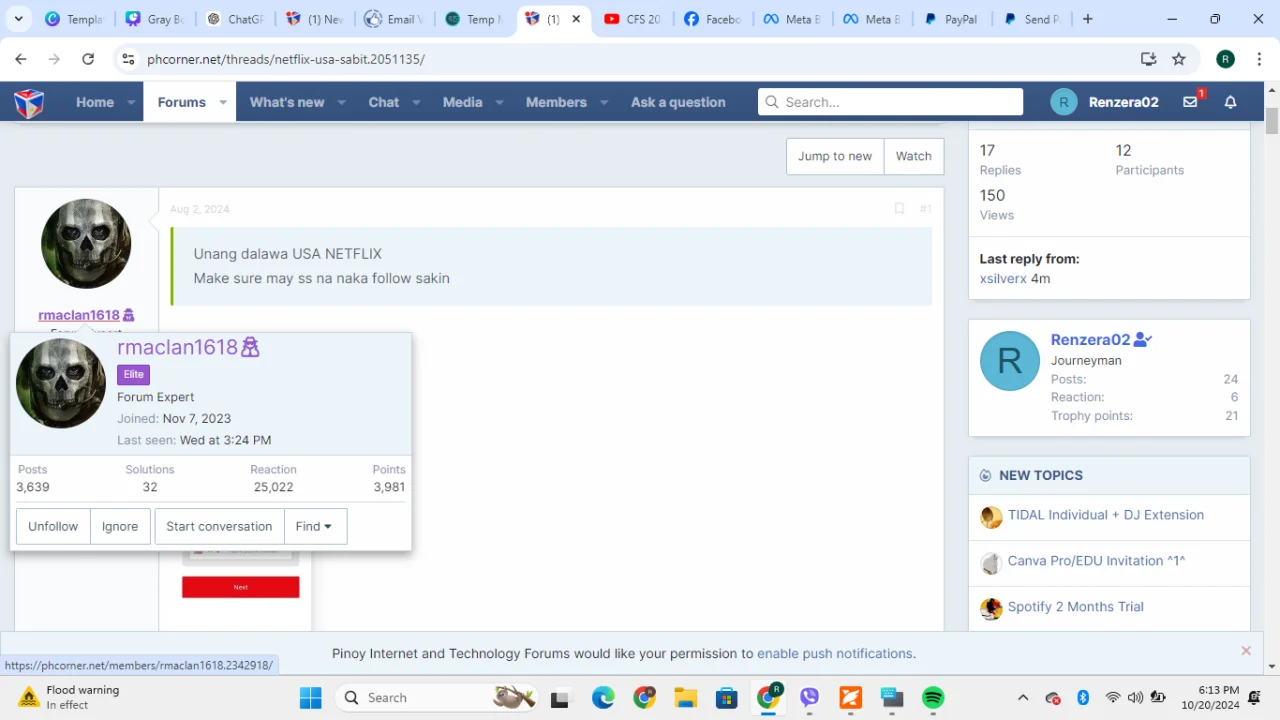Show hidden tray icons chevron
Screen dimensions: 1280x720
[1023, 698]
